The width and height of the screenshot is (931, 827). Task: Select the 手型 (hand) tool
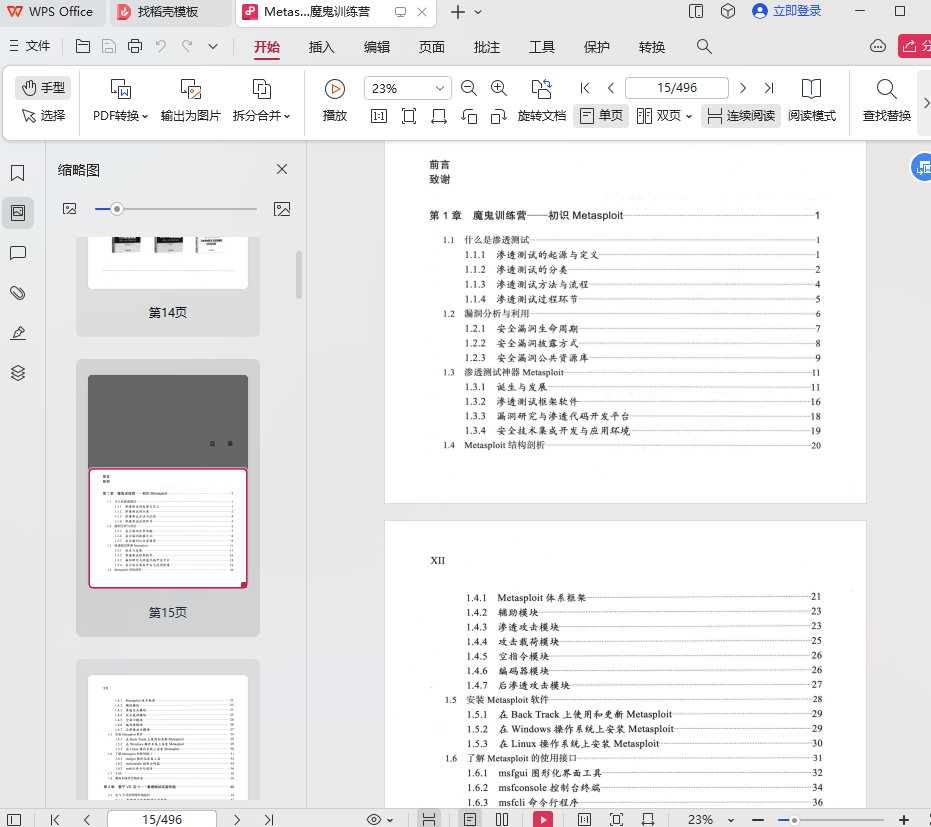pos(43,88)
